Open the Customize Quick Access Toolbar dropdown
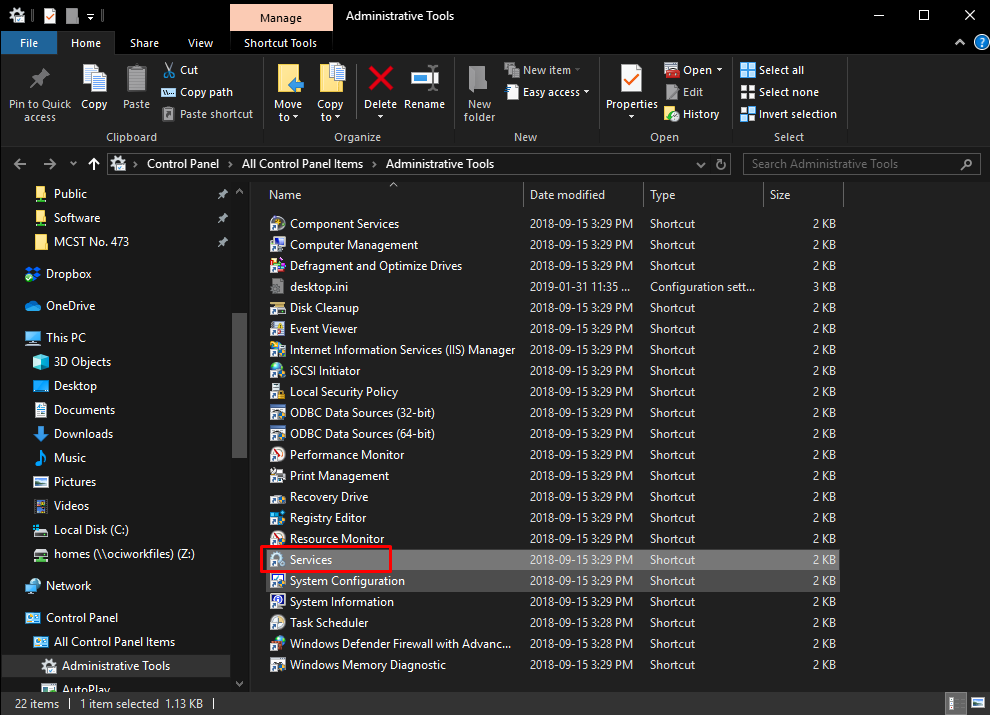This screenshot has height=715, width=990. pos(90,17)
